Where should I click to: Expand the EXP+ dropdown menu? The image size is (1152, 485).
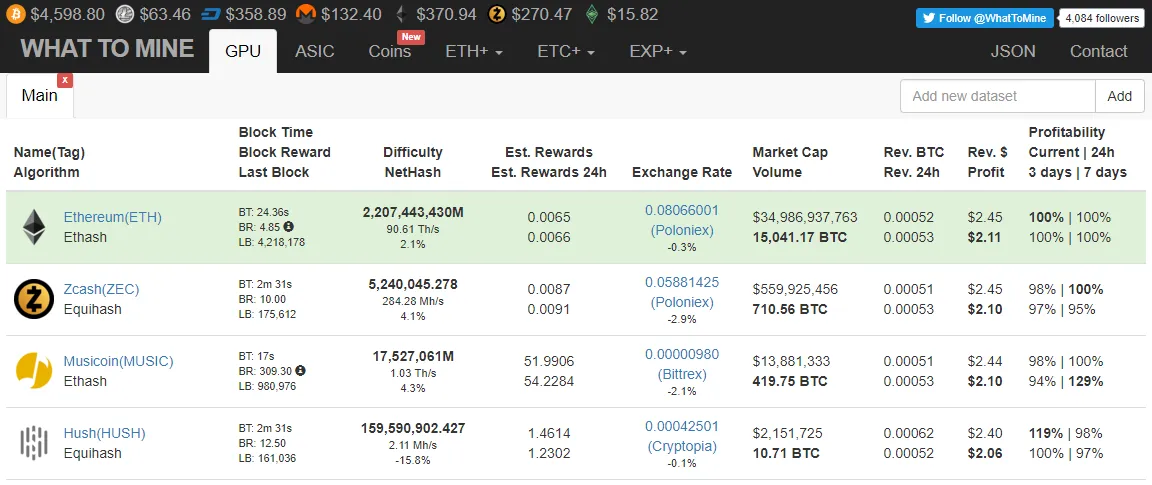pos(658,51)
